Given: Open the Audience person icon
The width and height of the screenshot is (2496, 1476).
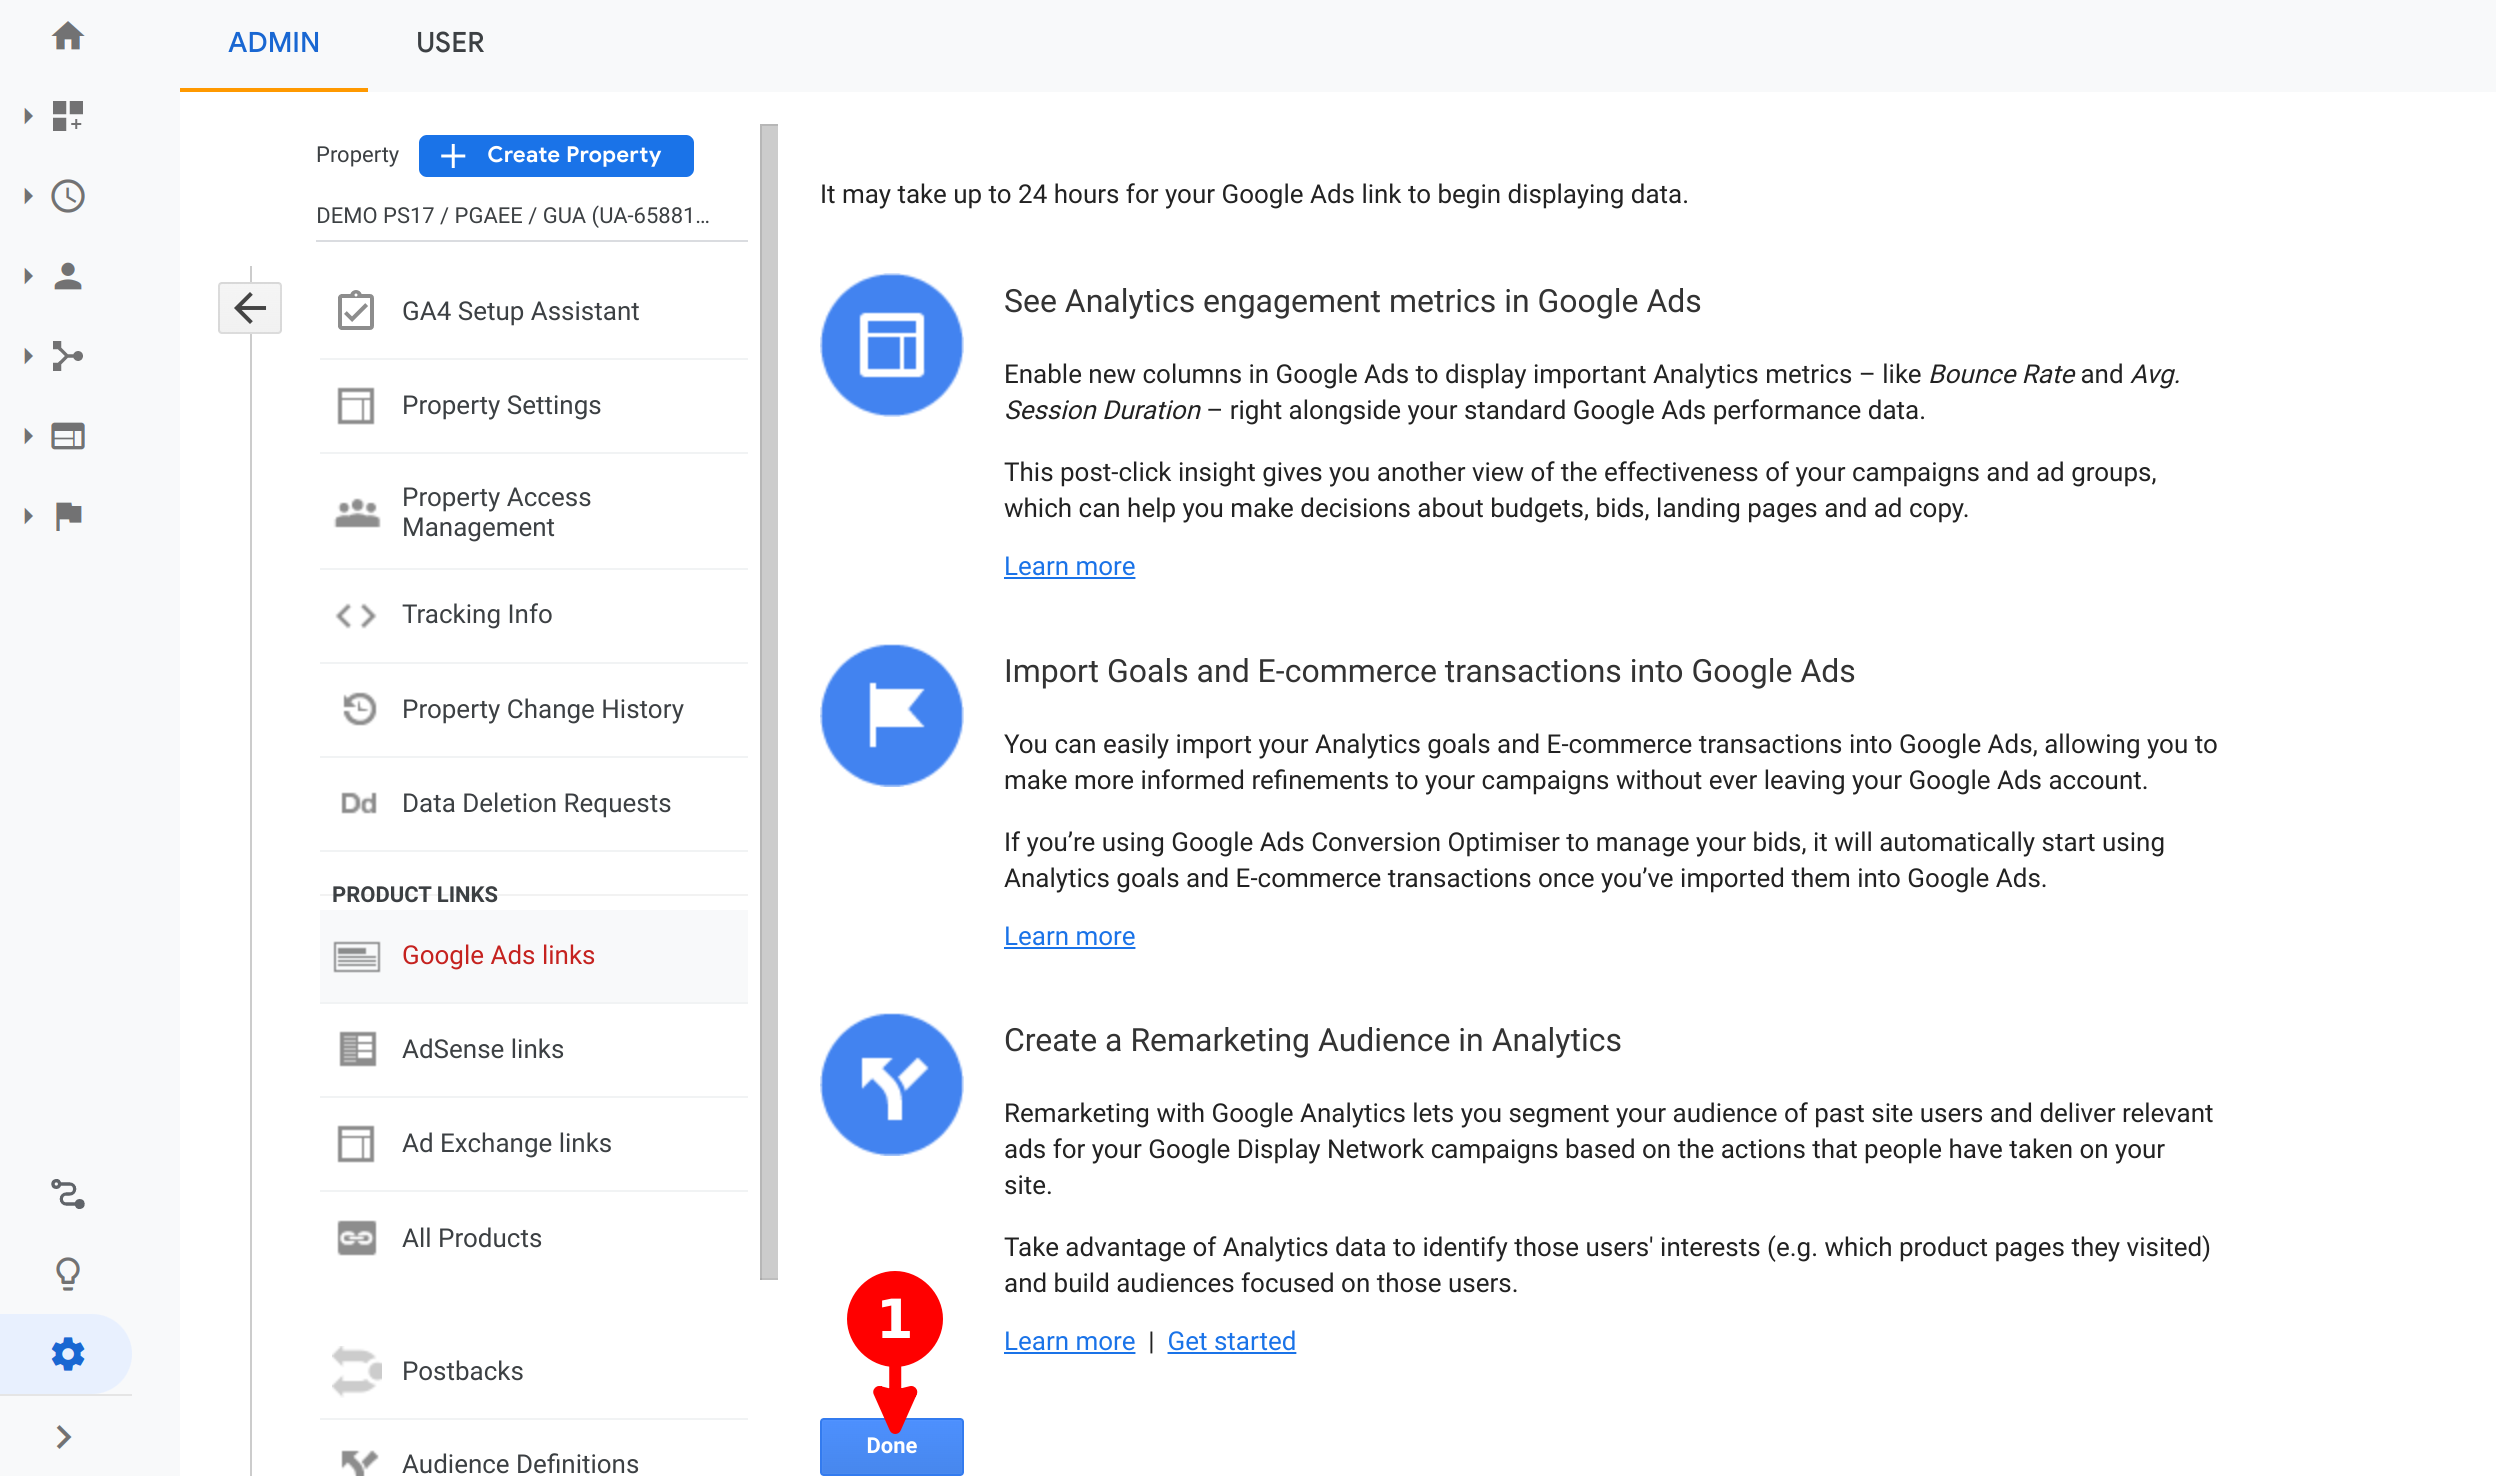Looking at the screenshot, I should [x=68, y=276].
